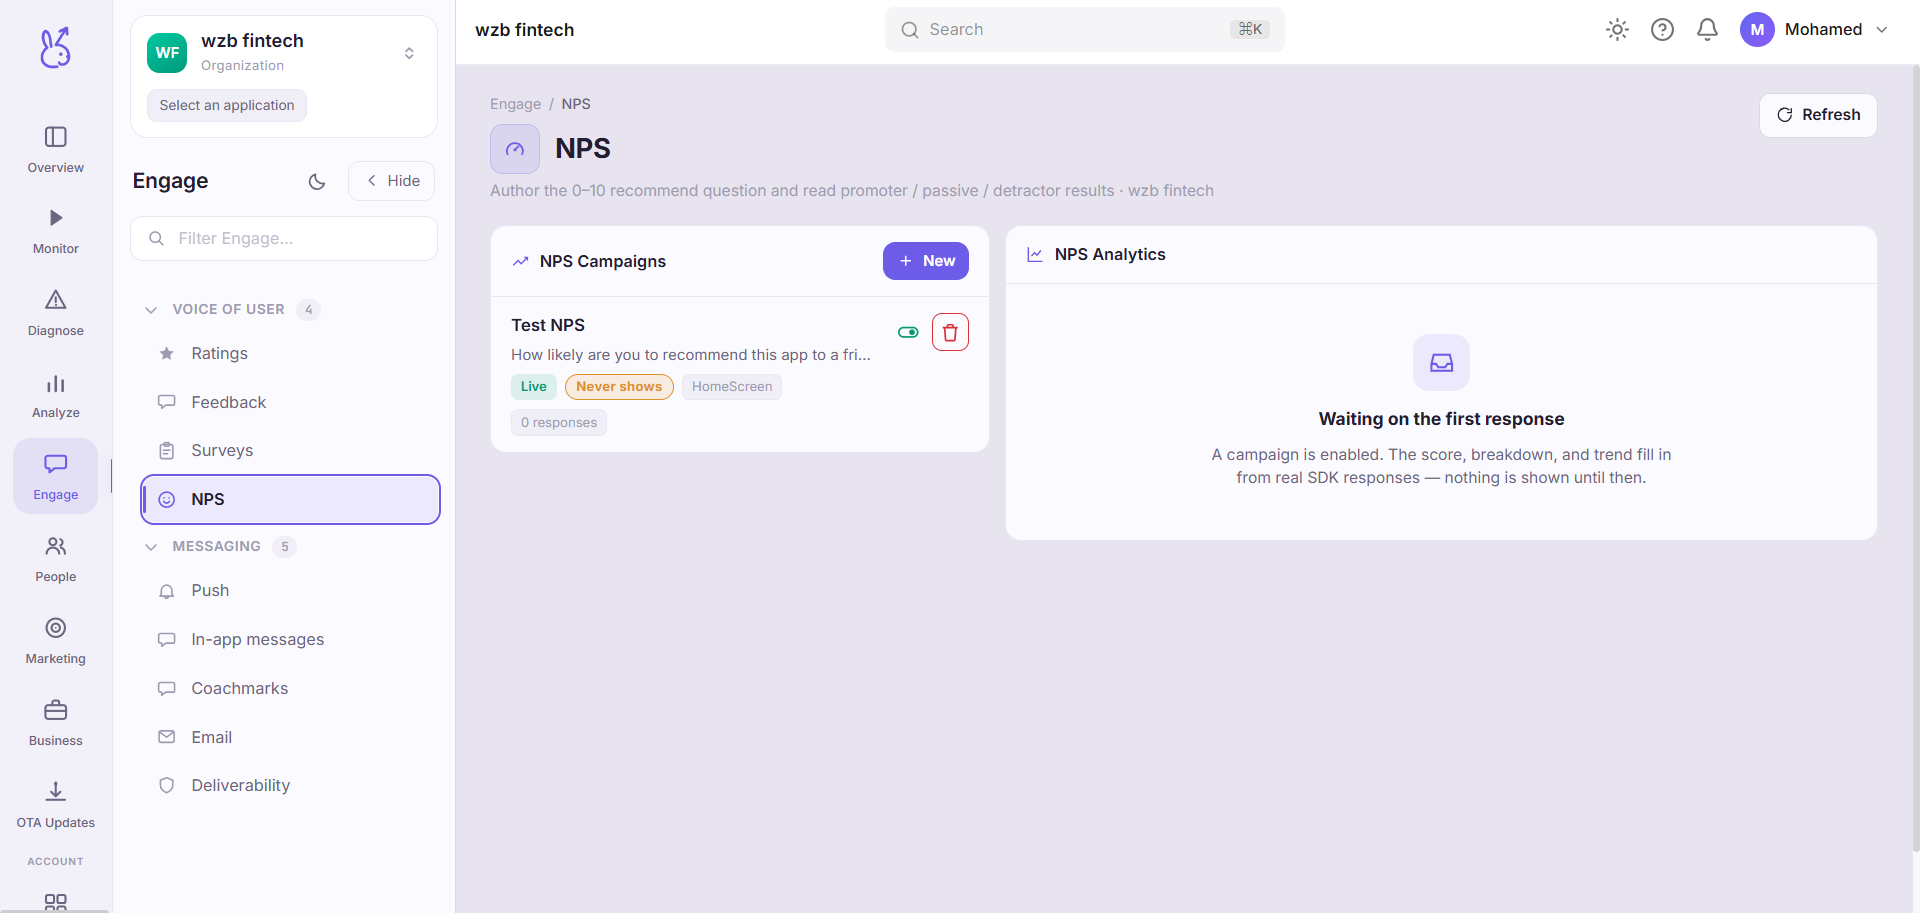Go to Email messaging

(290, 737)
